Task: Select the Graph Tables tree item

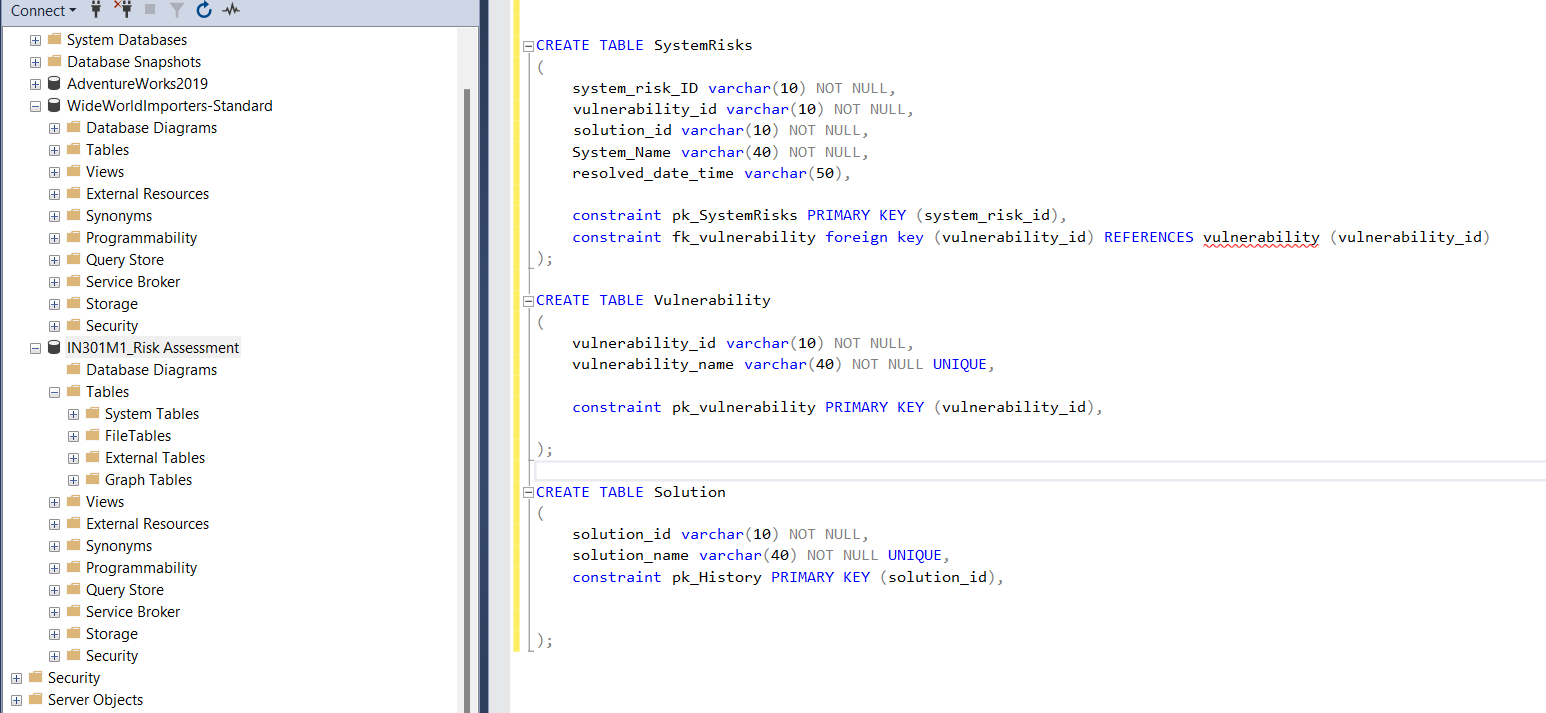Action: (148, 479)
